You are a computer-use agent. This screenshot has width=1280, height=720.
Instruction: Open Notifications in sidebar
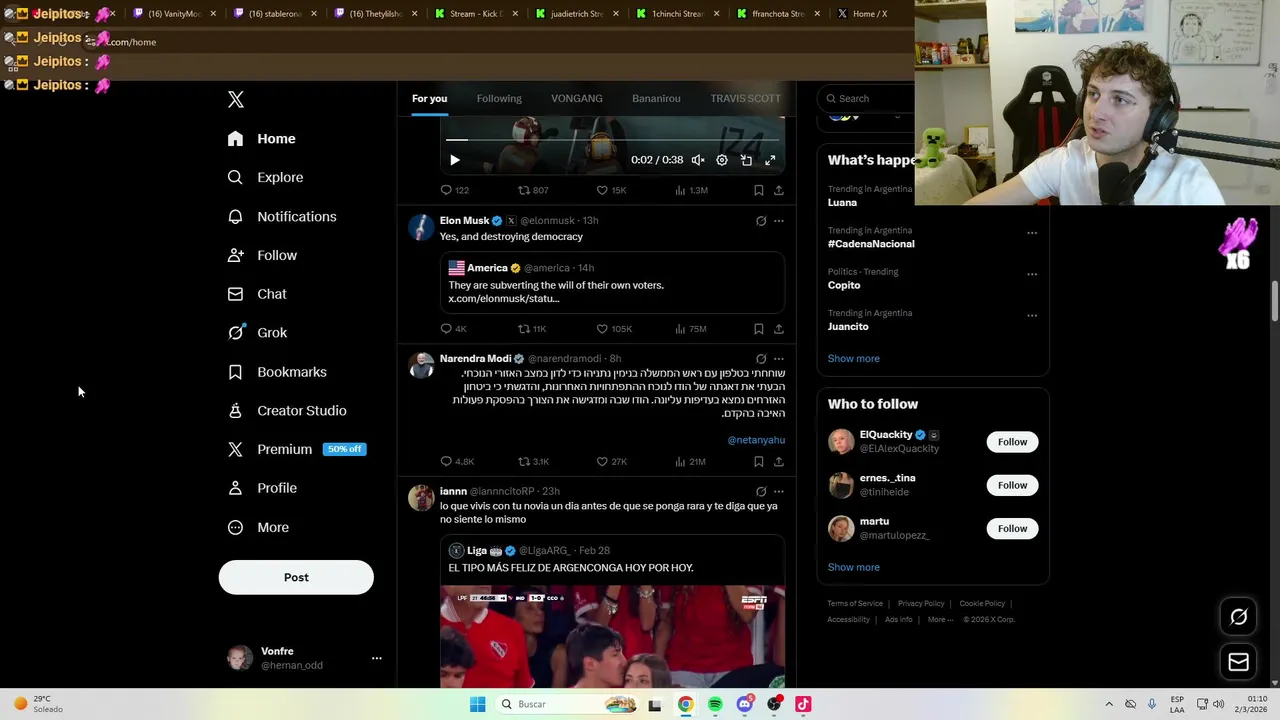pyautogui.click(x=282, y=217)
